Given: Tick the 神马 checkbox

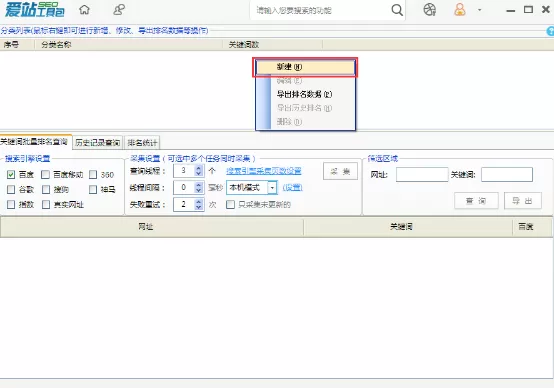Looking at the screenshot, I should pyautogui.click(x=93, y=190).
